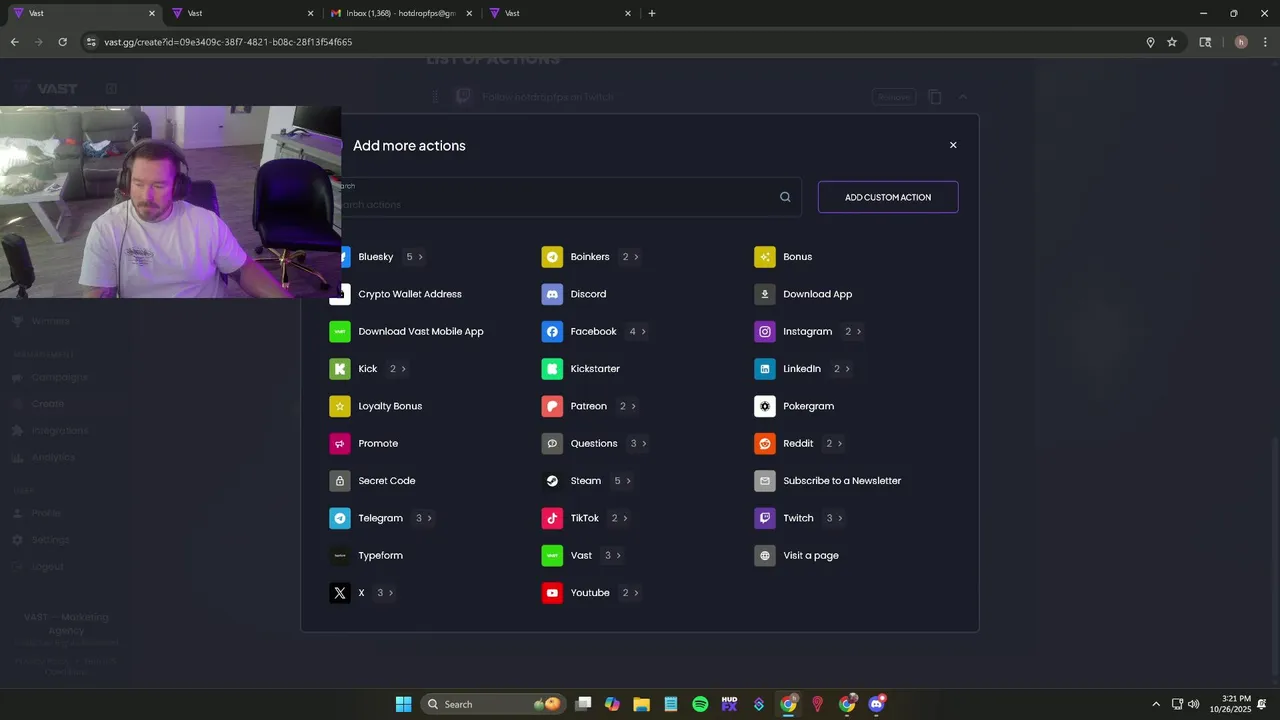Screen dimensions: 1280x720
Task: Click ADD CUSTOM ACTION button
Action: pyautogui.click(x=888, y=197)
